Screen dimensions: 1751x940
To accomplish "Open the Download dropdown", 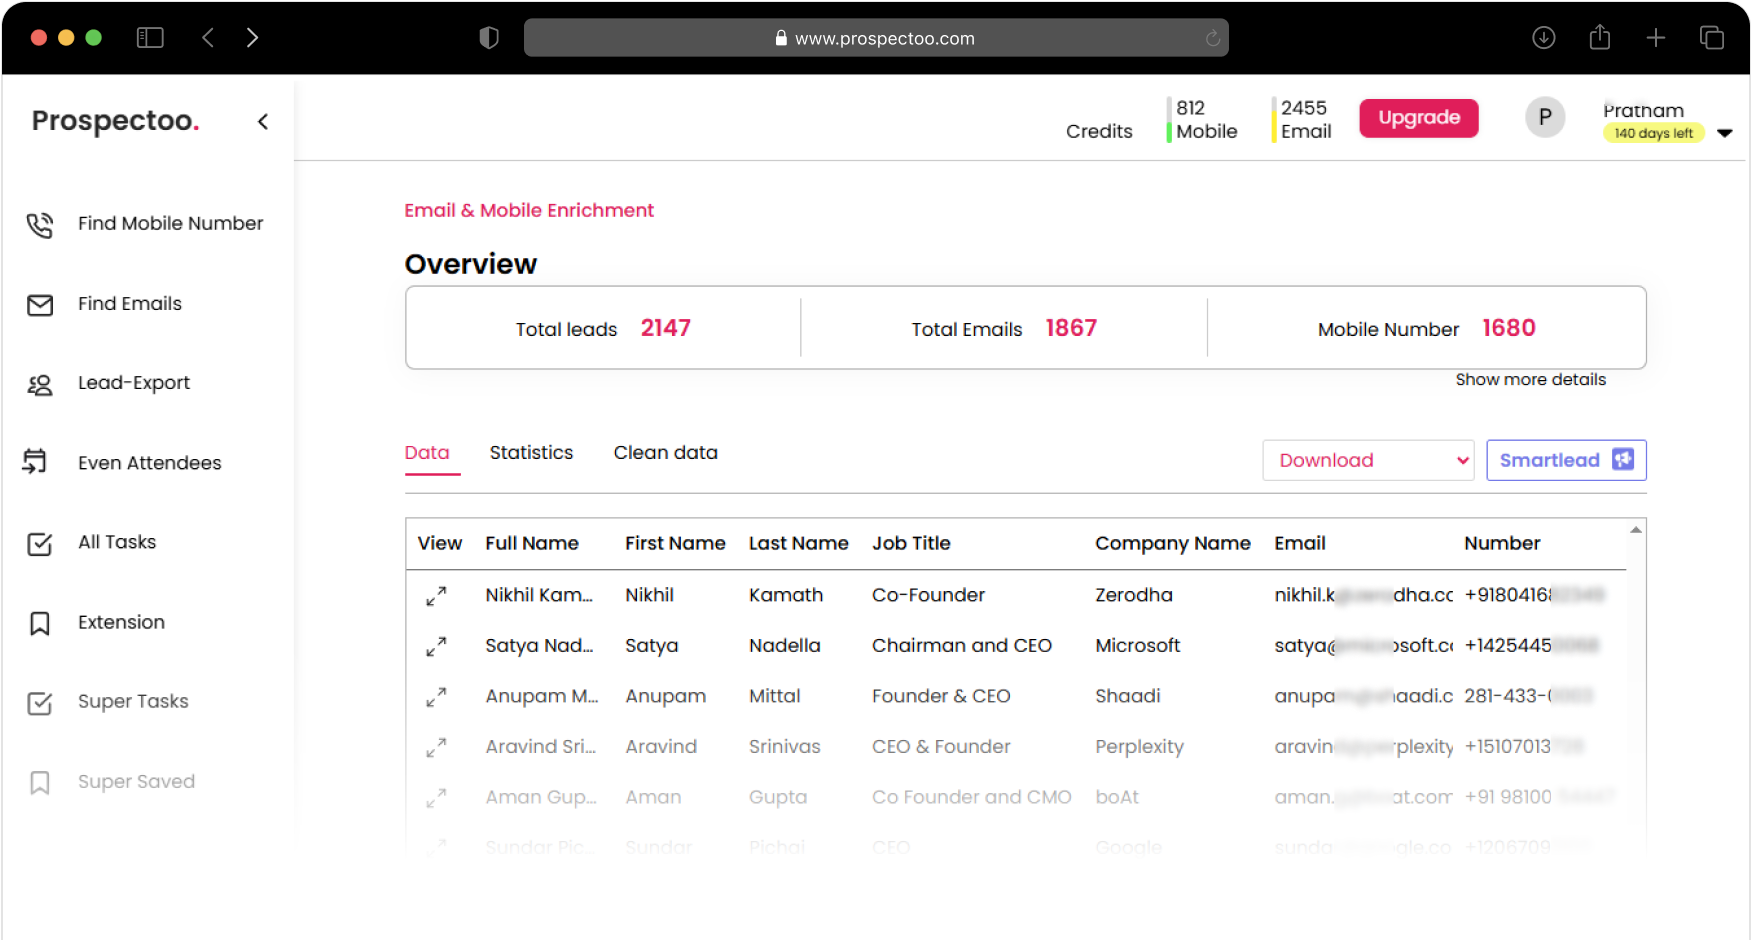I will click(x=1367, y=461).
